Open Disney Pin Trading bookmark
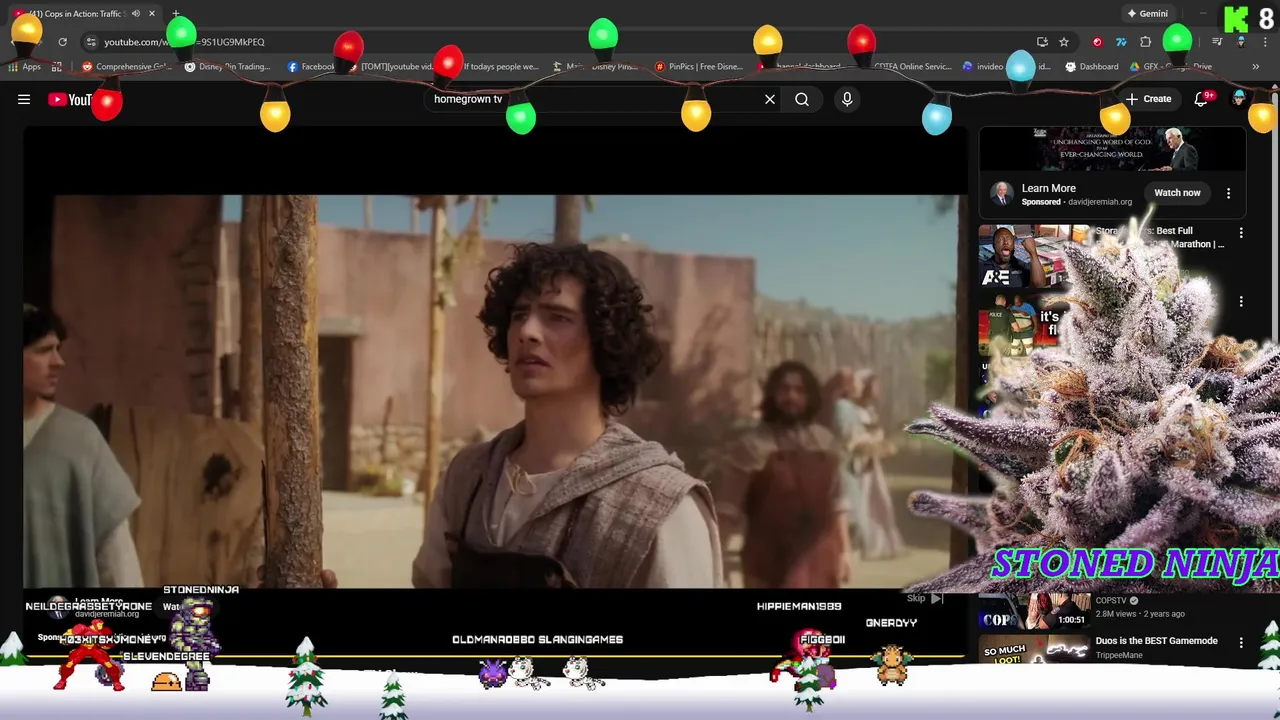The height and width of the screenshot is (720, 1280). click(x=228, y=67)
